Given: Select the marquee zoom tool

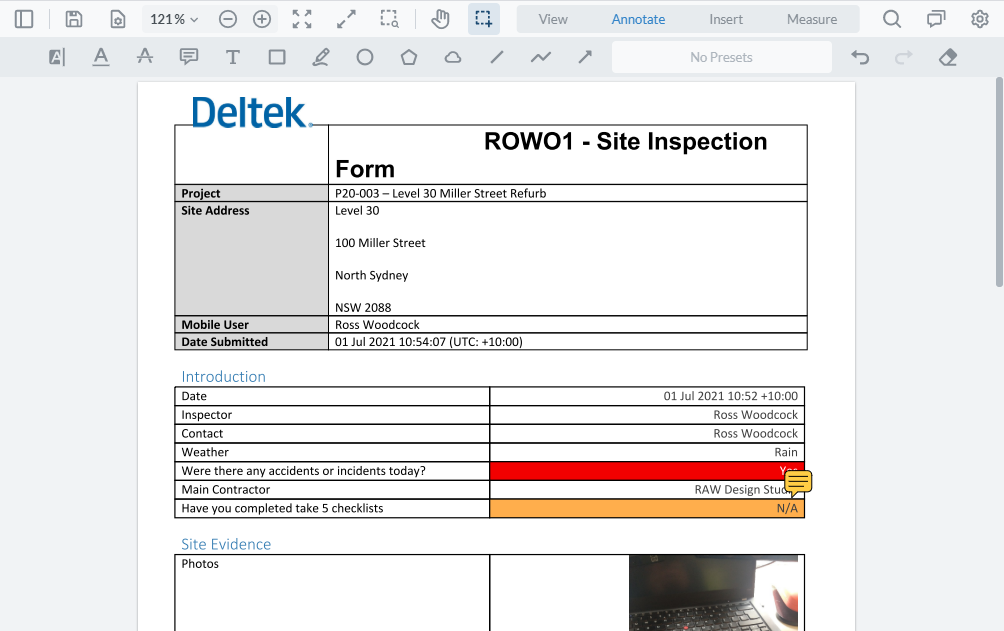Looking at the screenshot, I should pos(389,19).
